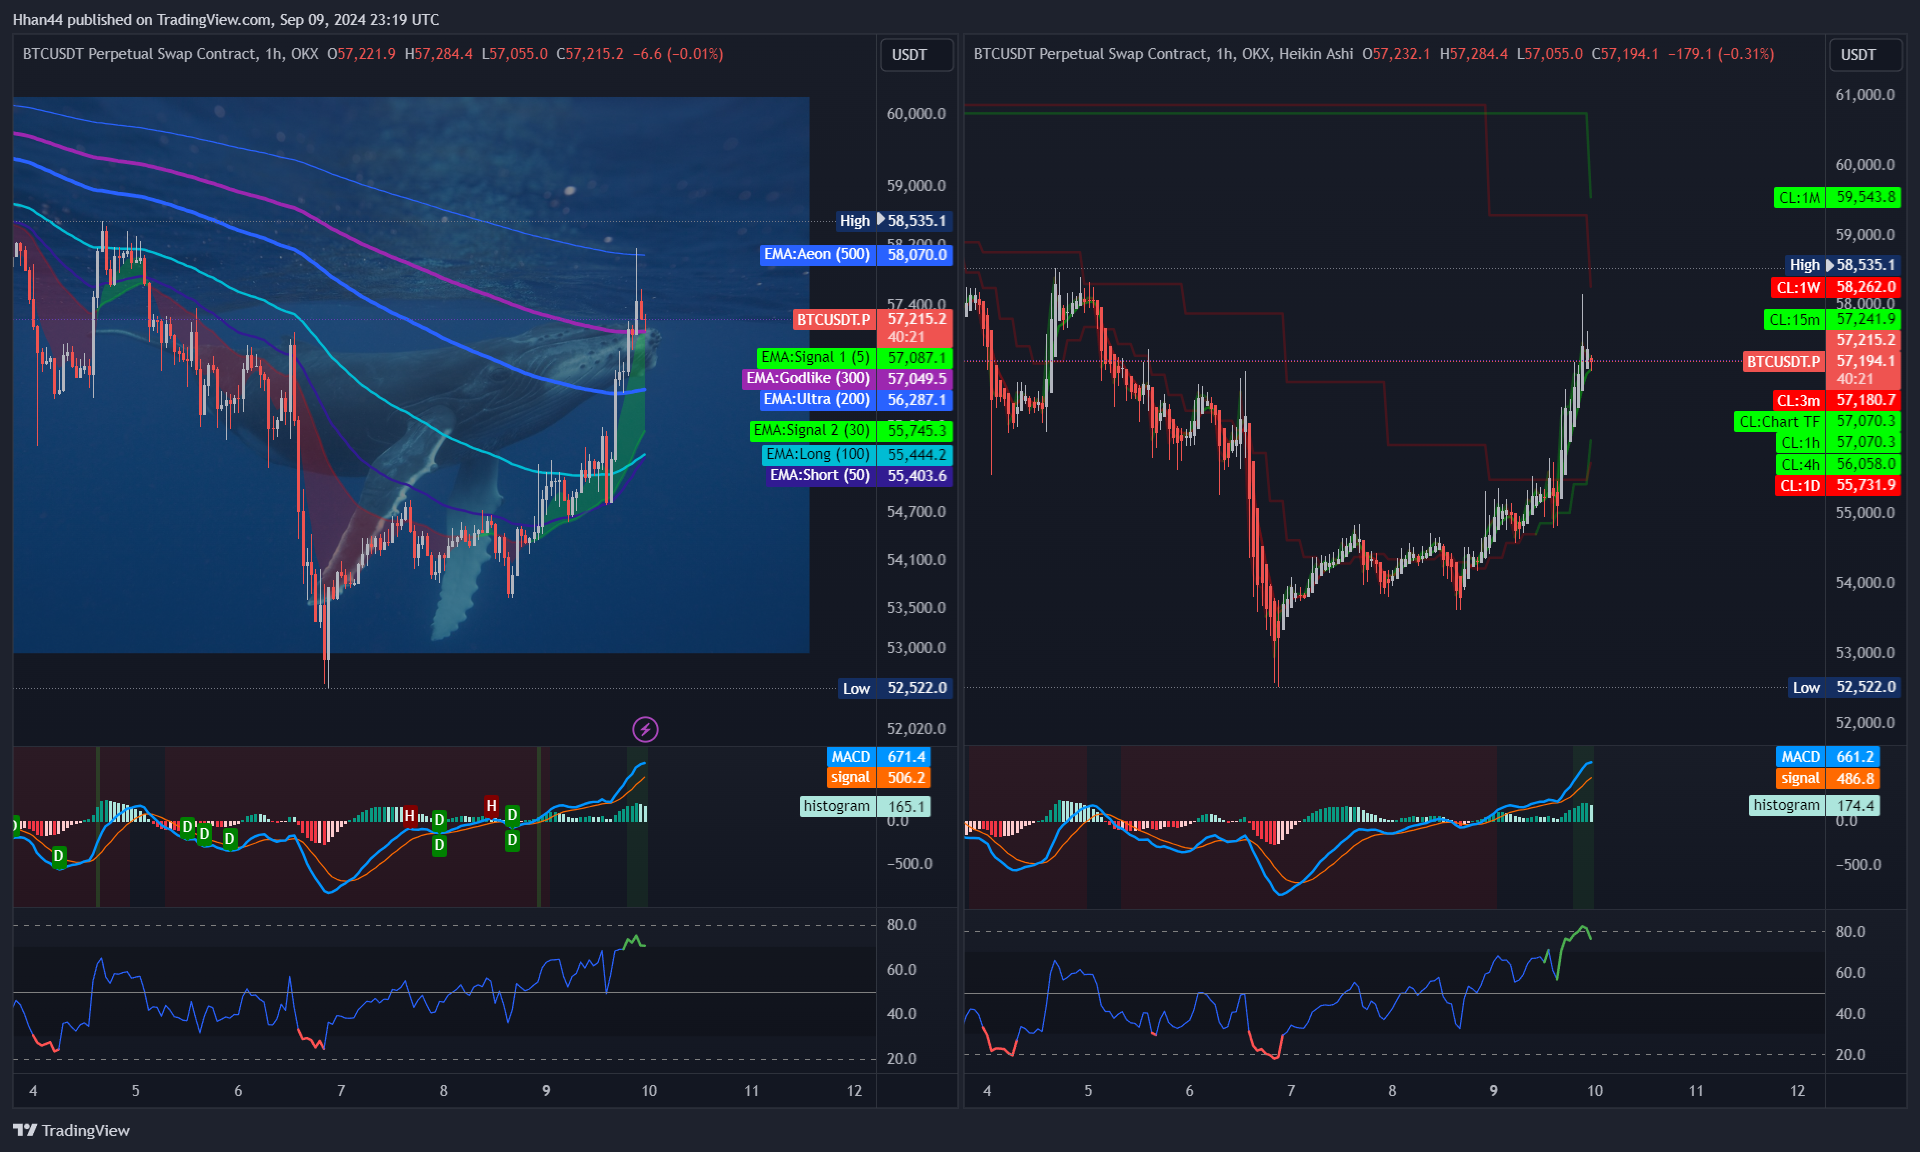Select the EMA:Signal 1 (5) label
The height and width of the screenshot is (1152, 1920).
tap(816, 357)
